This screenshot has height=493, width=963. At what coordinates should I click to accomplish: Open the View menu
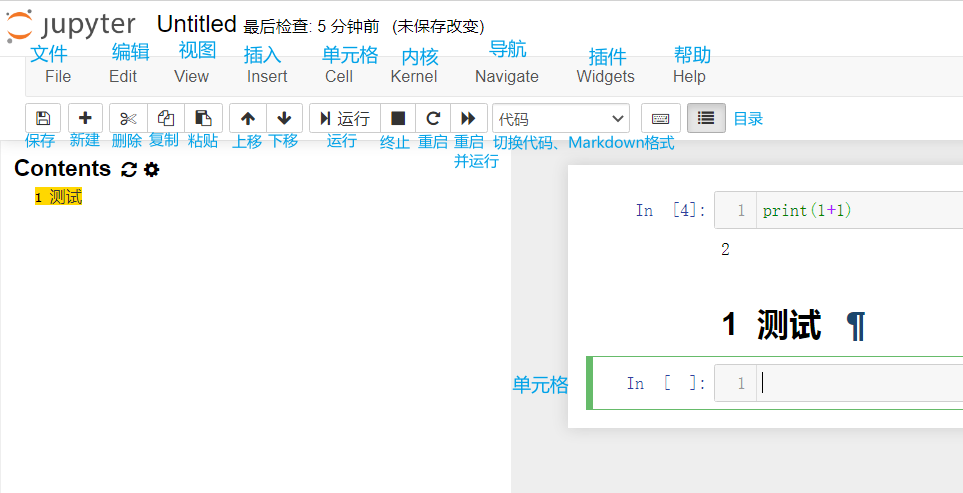[x=192, y=76]
